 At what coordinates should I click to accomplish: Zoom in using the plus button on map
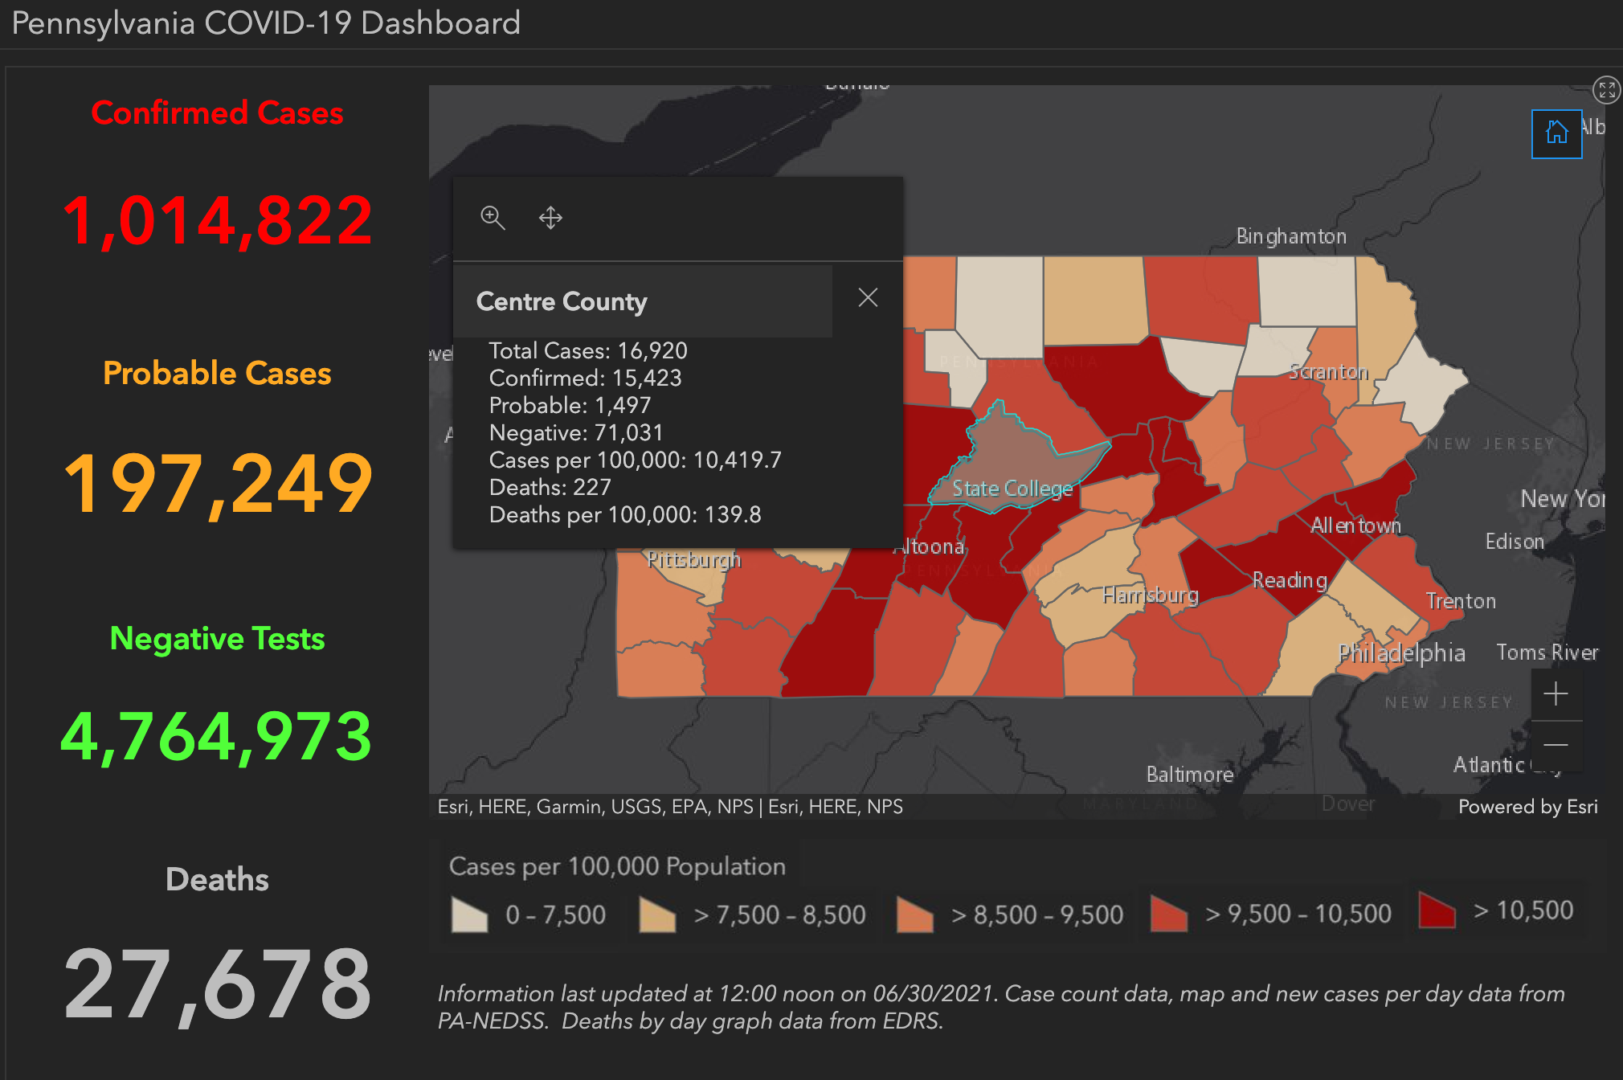coord(1556,693)
